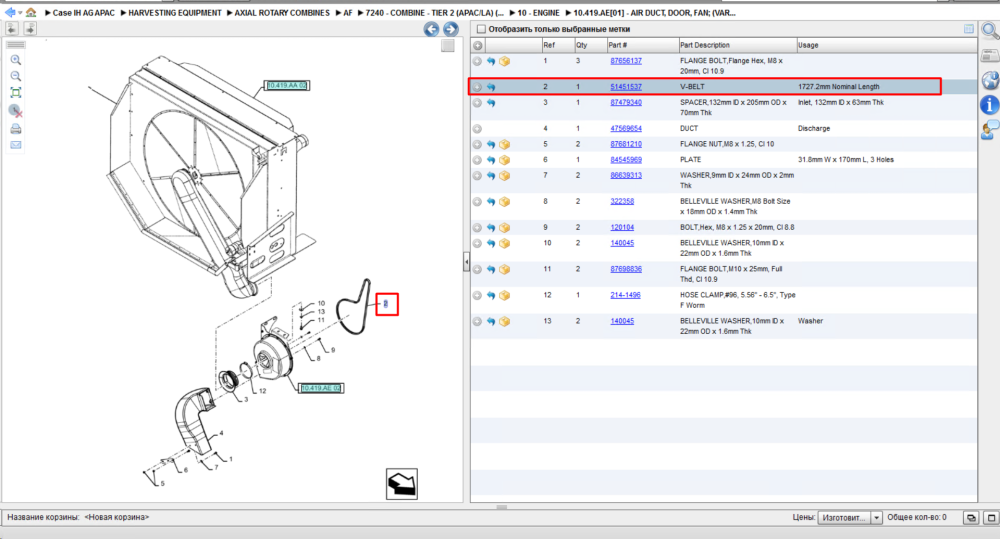The image size is (1000, 539).
Task: Add the DUCT row via plus icon
Action: (477, 129)
